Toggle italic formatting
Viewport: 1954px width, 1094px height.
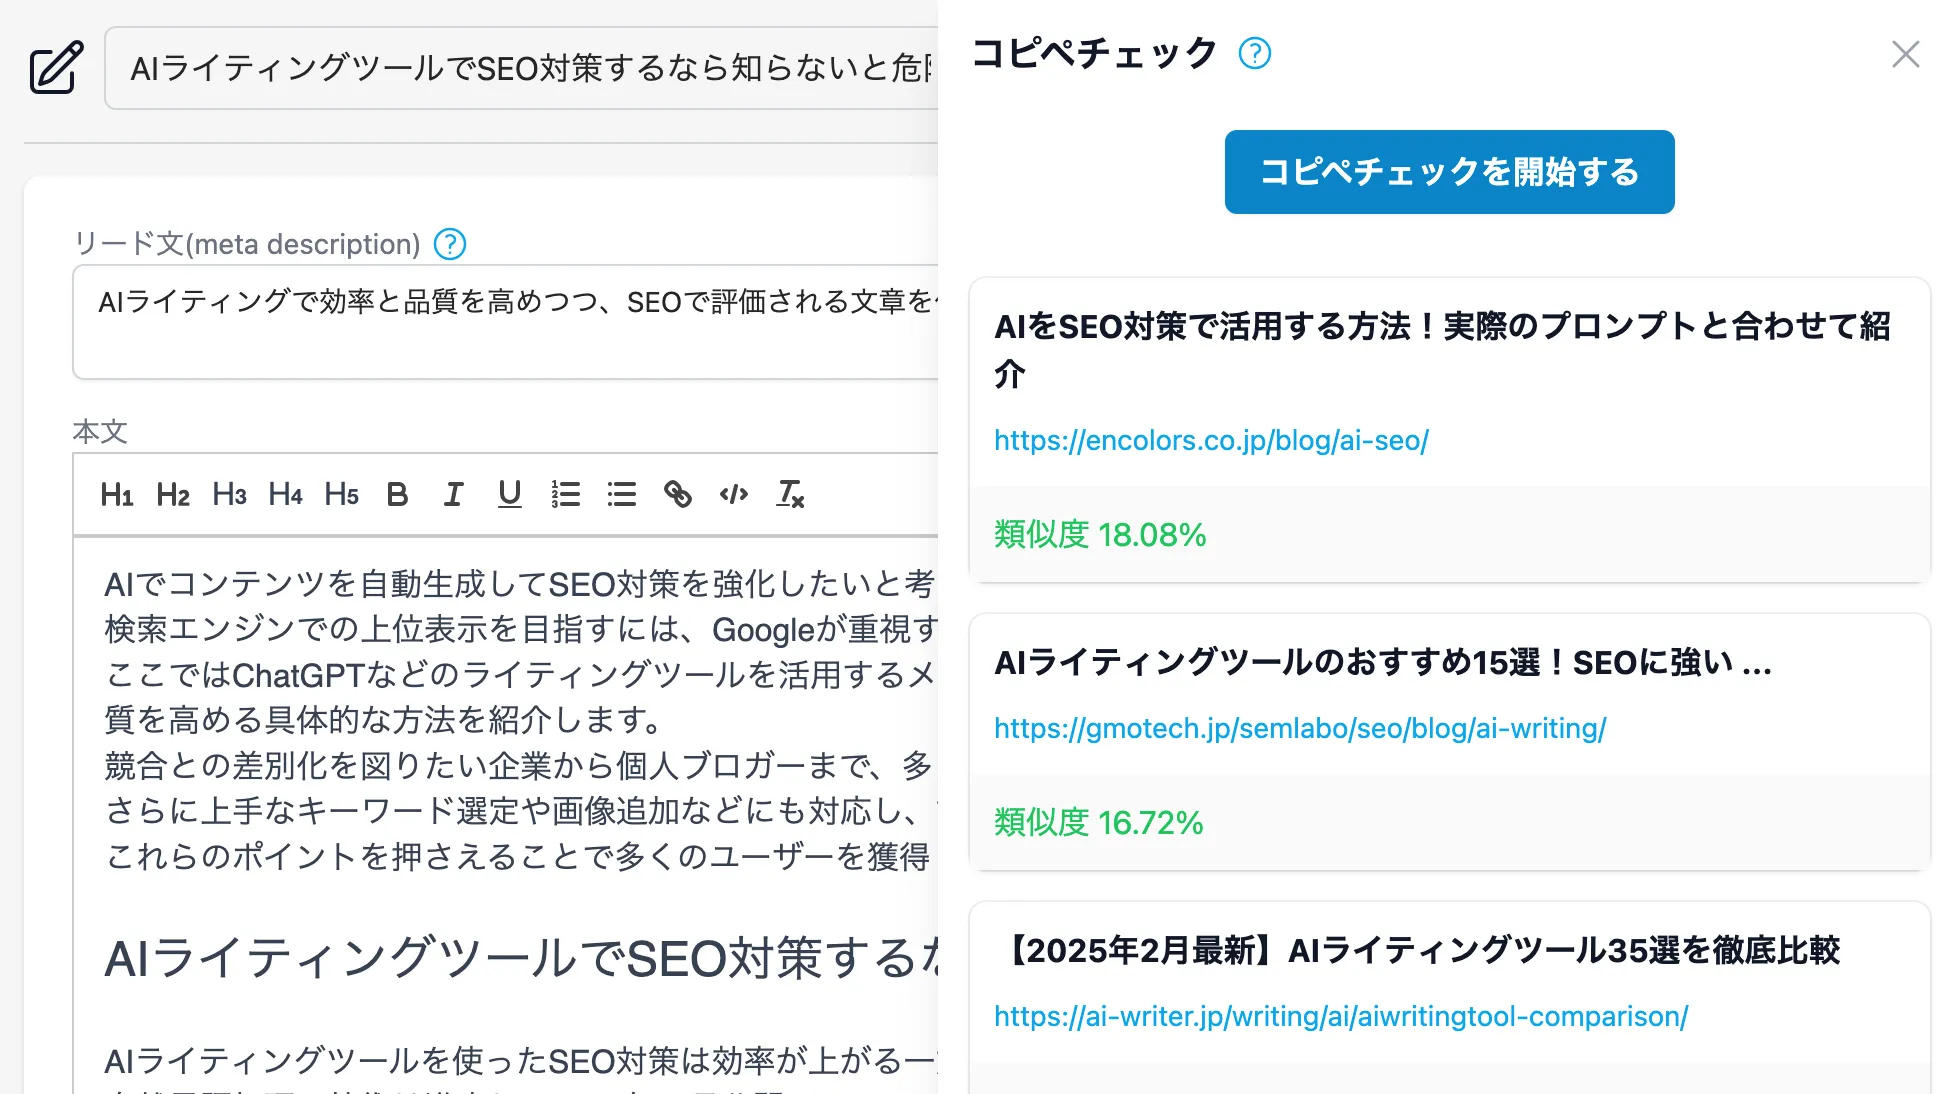click(x=453, y=494)
